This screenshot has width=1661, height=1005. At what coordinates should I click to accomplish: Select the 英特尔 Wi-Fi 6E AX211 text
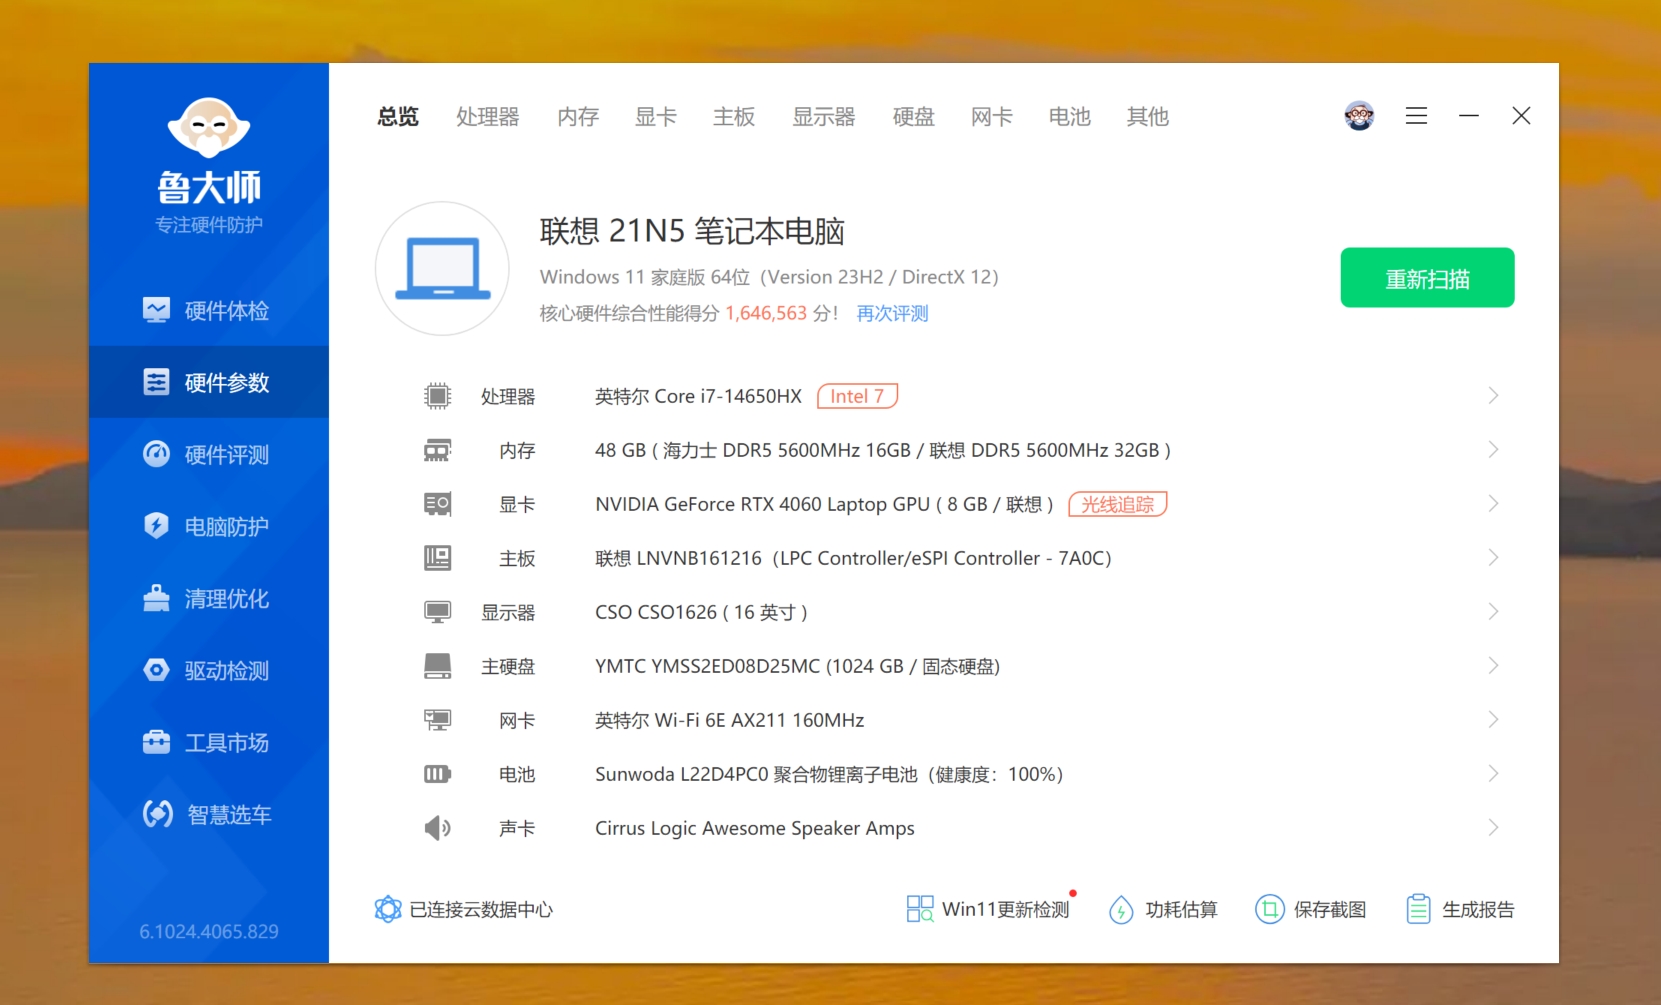point(729,720)
